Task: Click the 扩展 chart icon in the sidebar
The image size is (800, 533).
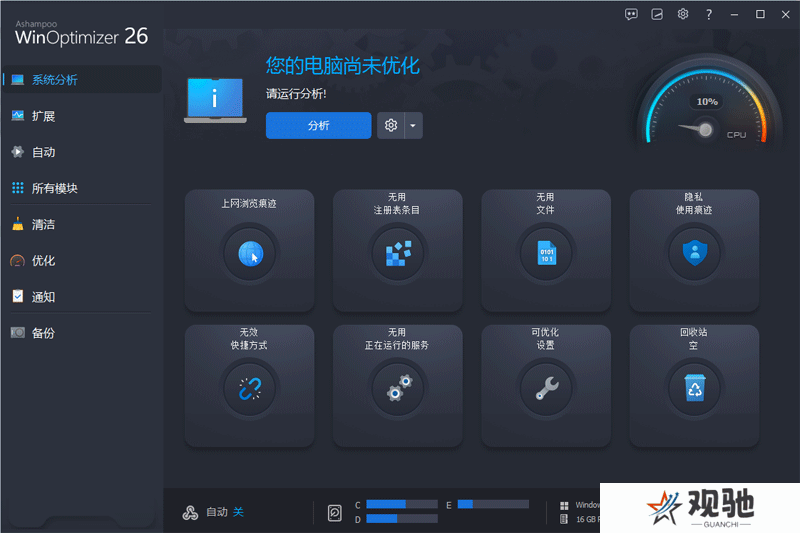Action: 18,116
